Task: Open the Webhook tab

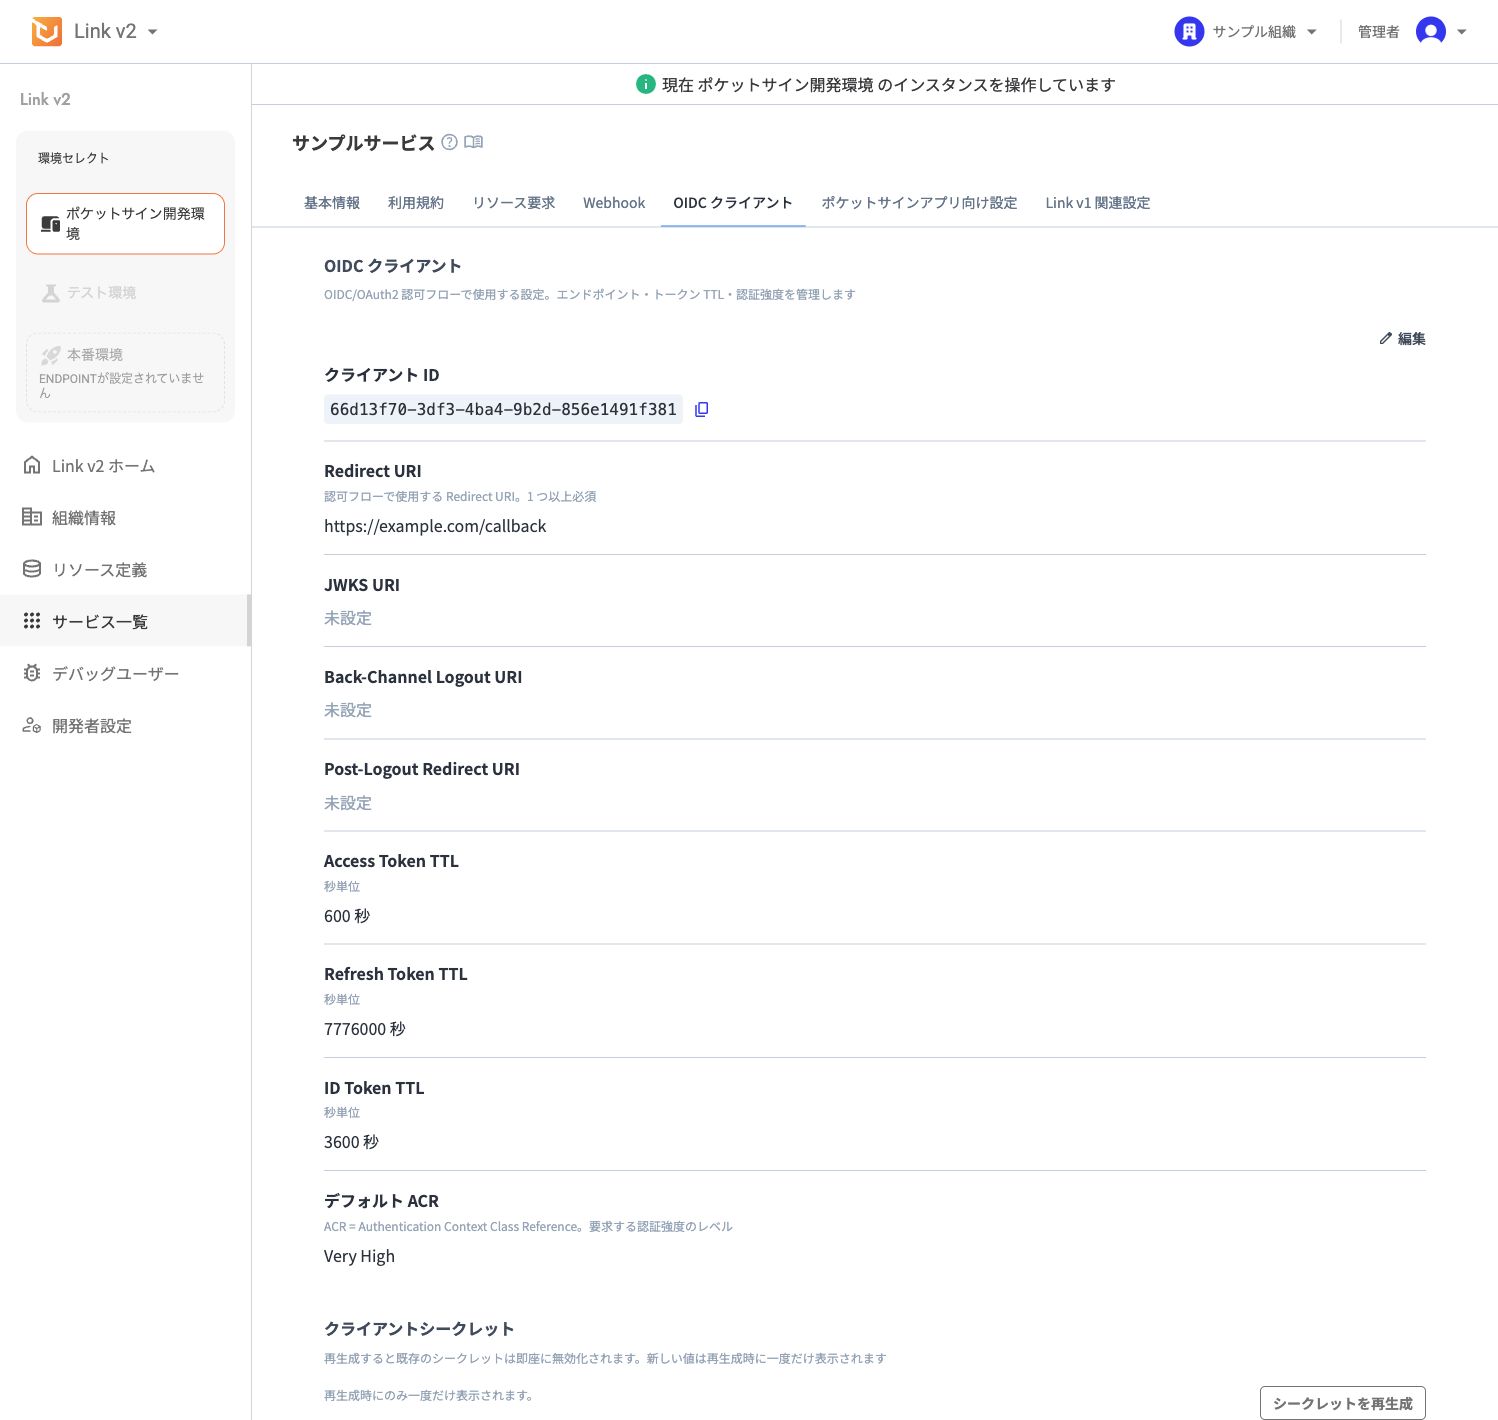Action: [x=614, y=203]
